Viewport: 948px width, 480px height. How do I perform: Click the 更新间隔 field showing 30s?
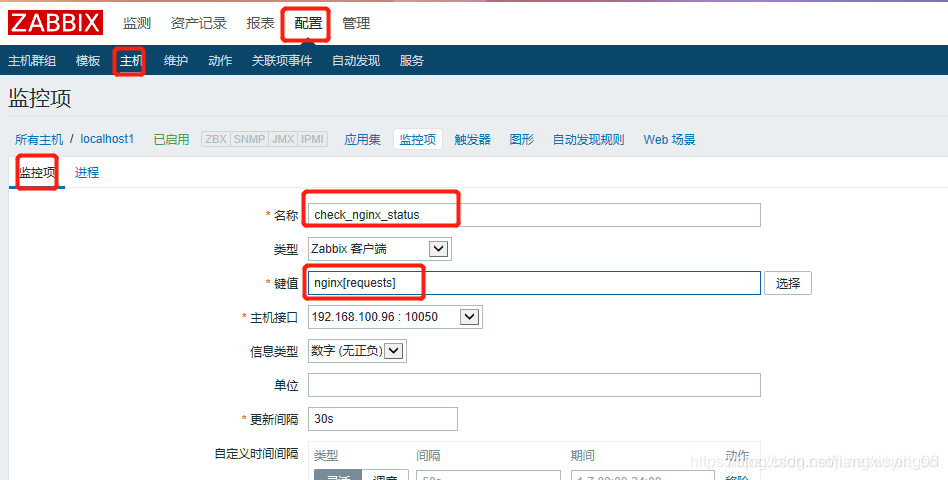(383, 419)
